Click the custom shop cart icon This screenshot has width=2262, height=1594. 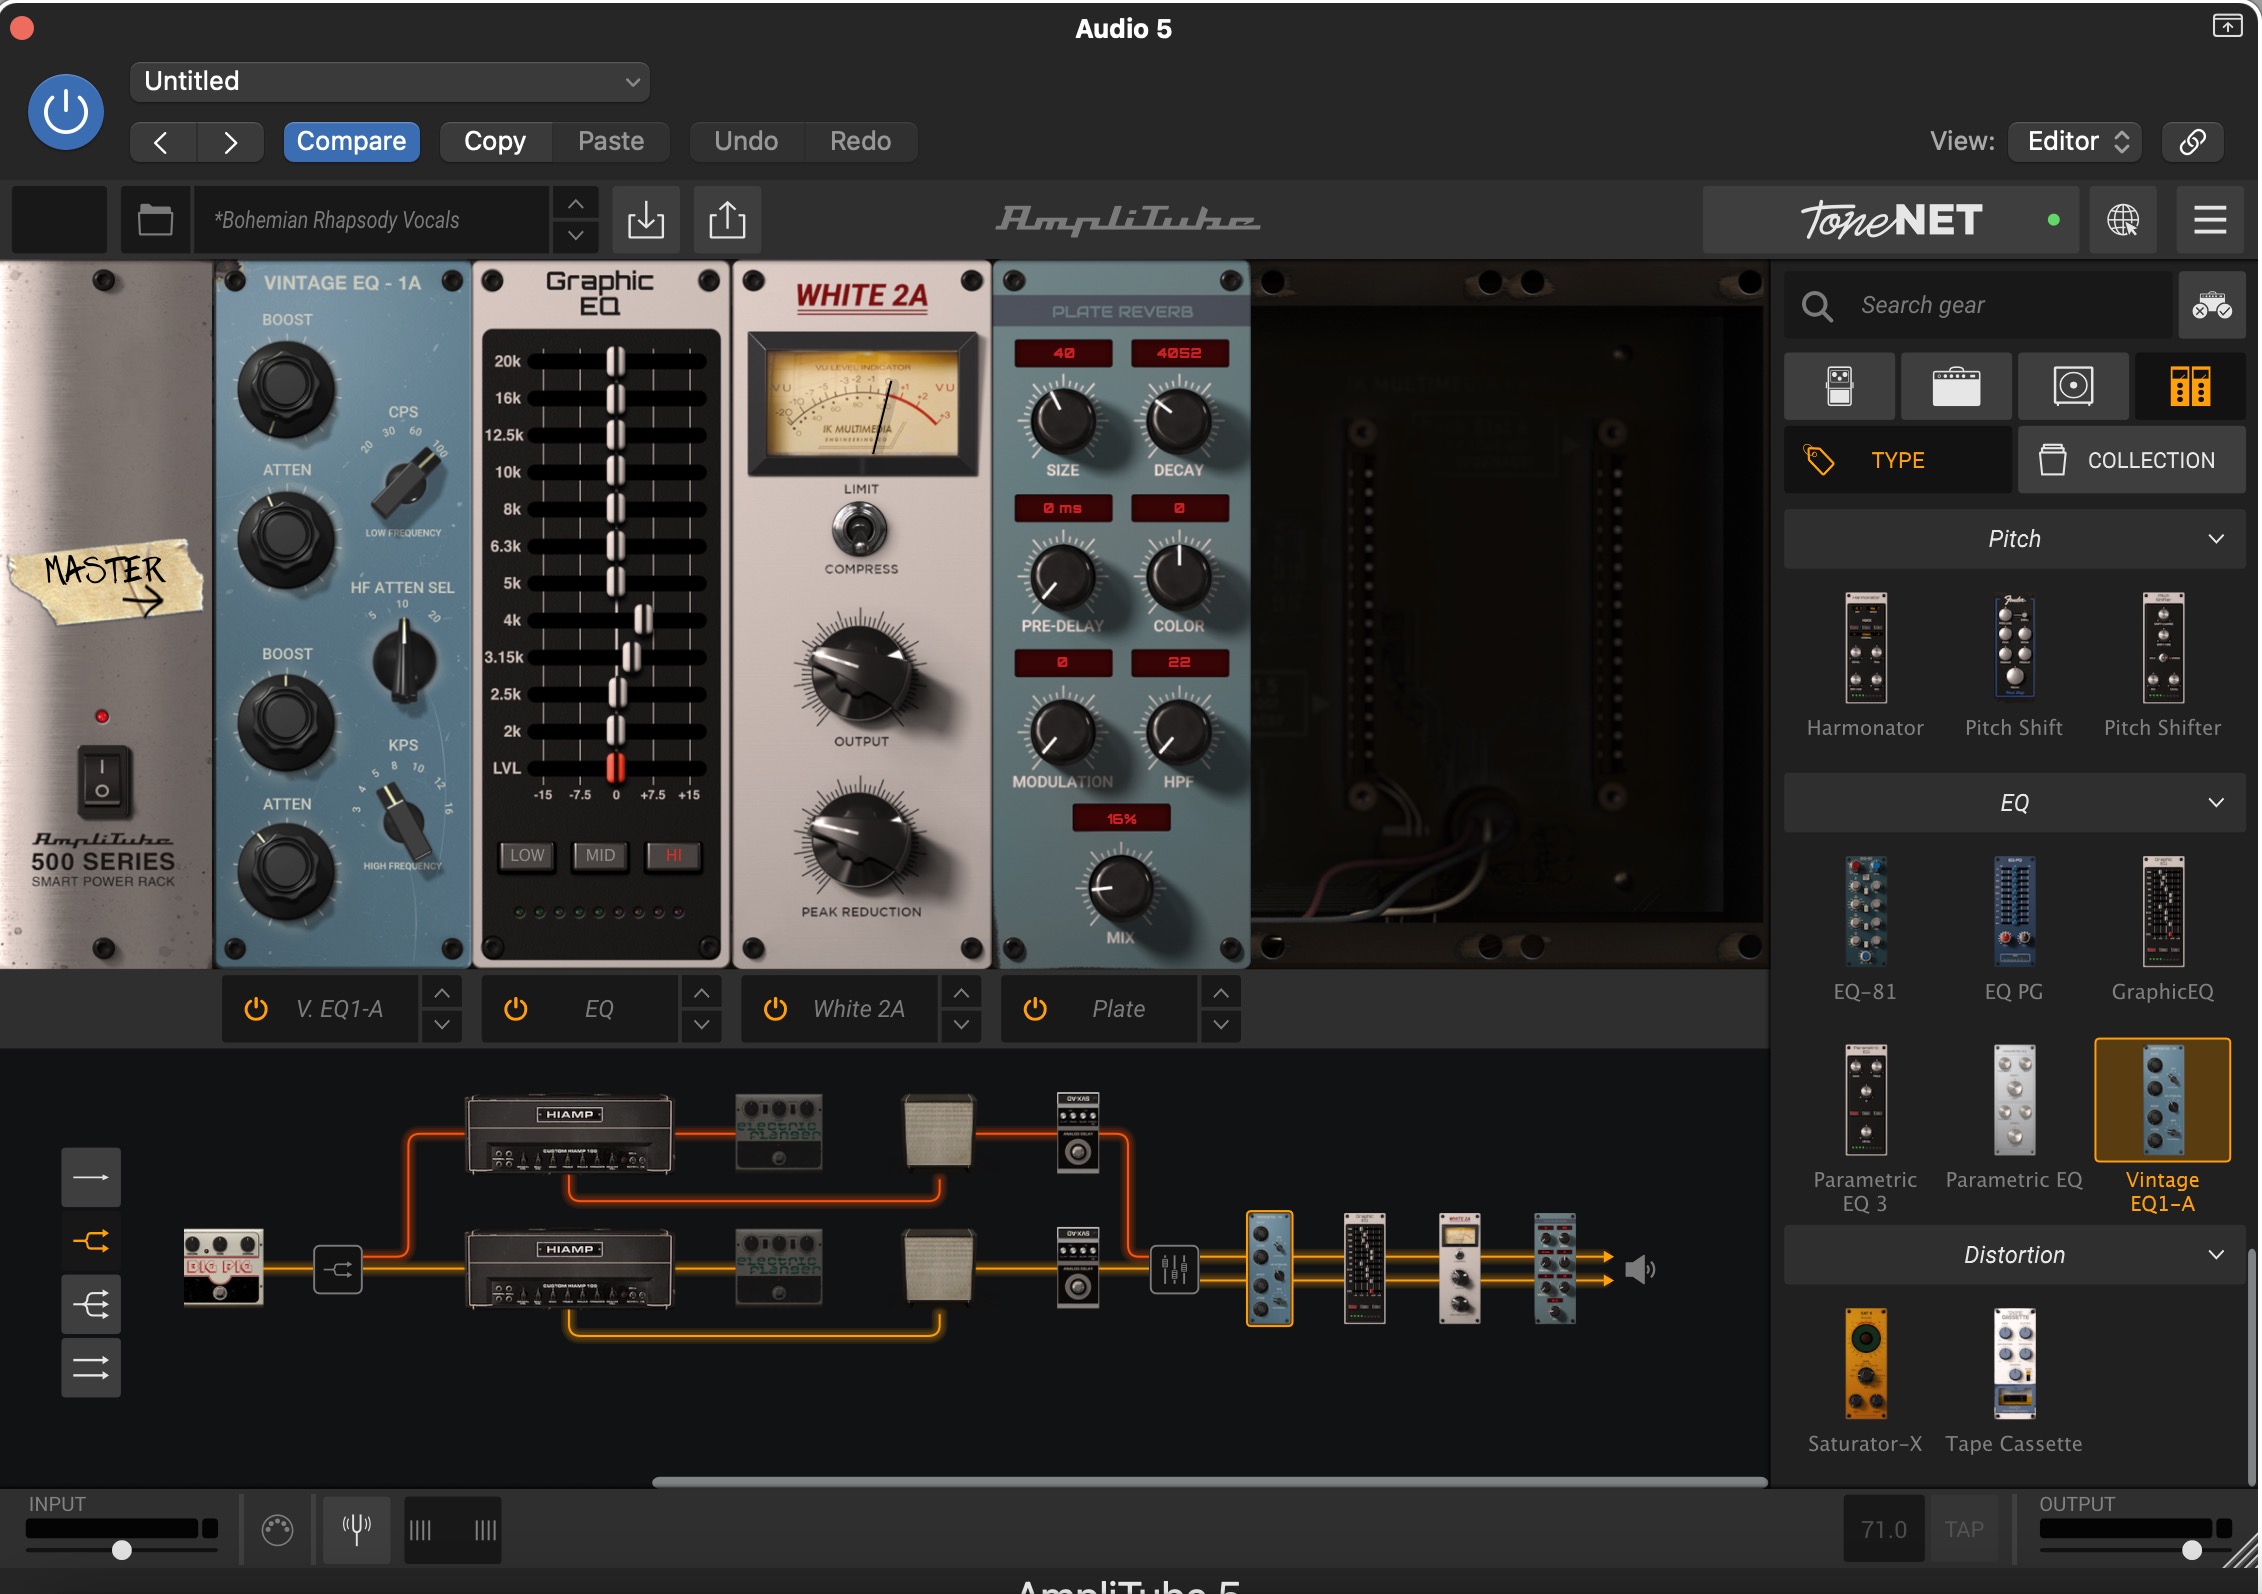pos(2211,305)
